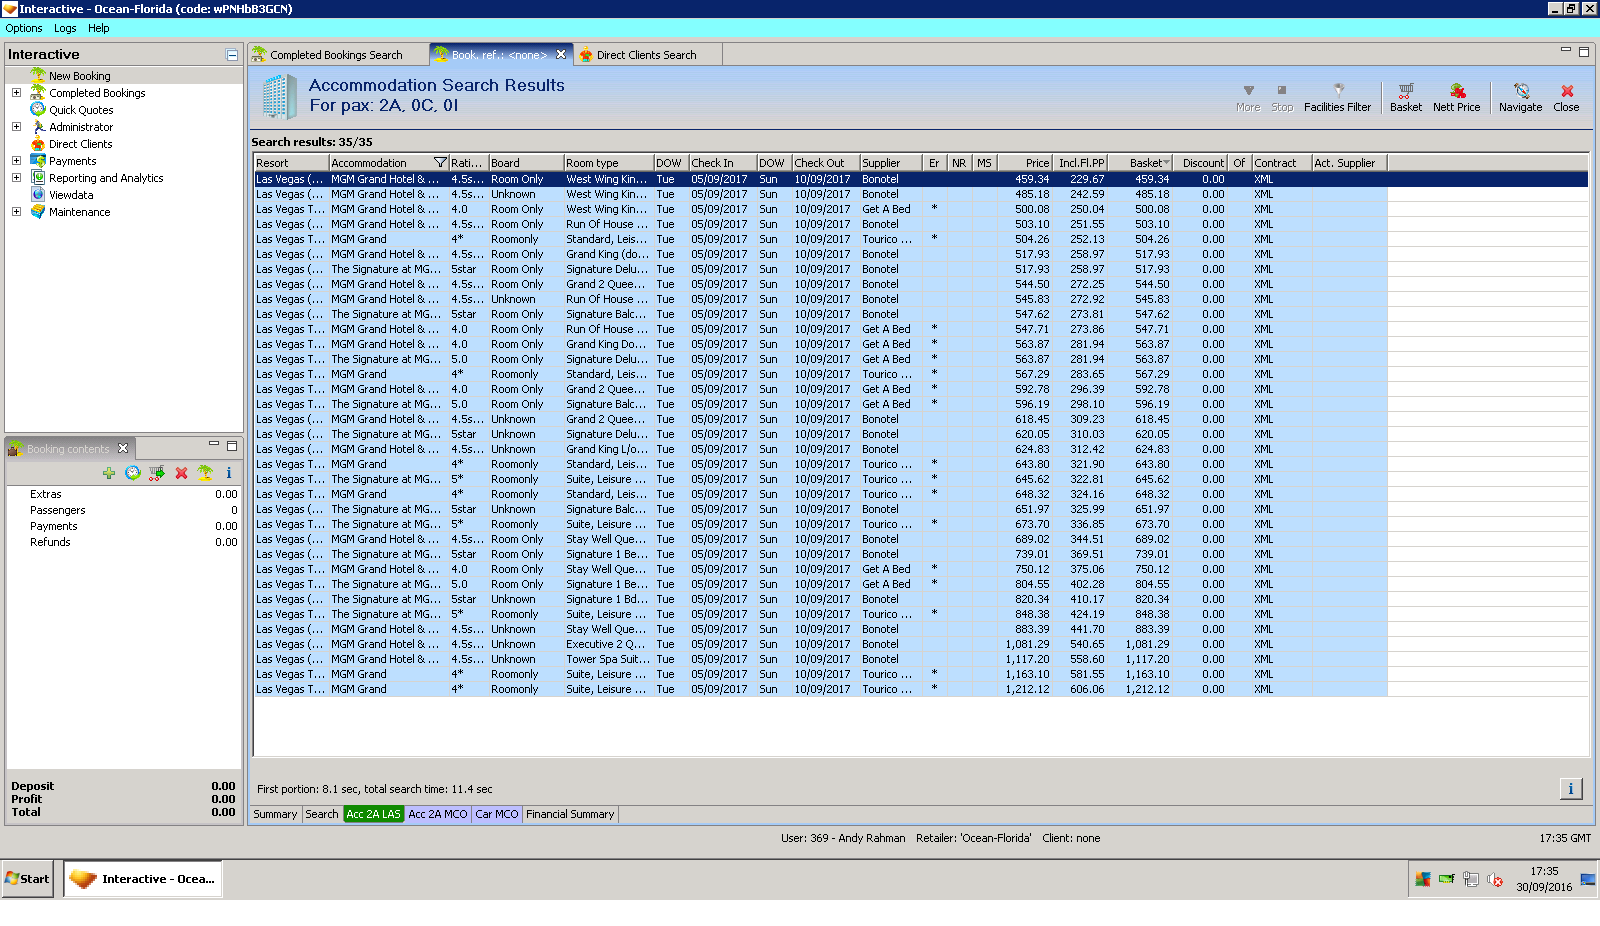This screenshot has width=1600, height=926.
Task: Open the Basket toolbar button
Action: pos(1405,97)
